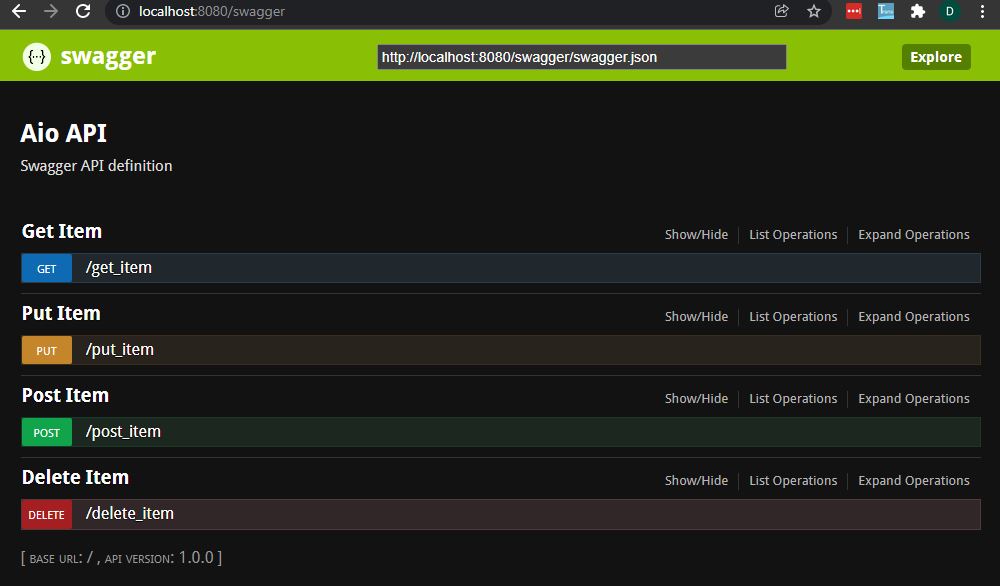Expand Operations for Put Item
The width and height of the screenshot is (1000, 586).
click(x=913, y=316)
